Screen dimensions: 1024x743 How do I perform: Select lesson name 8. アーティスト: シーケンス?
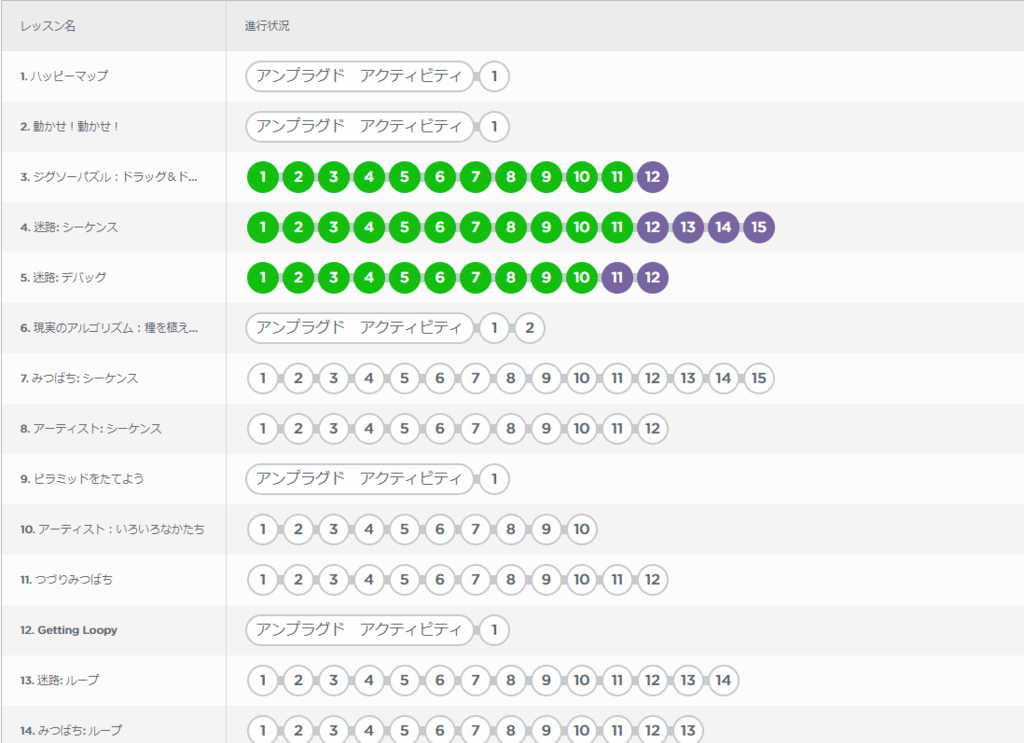(91, 428)
